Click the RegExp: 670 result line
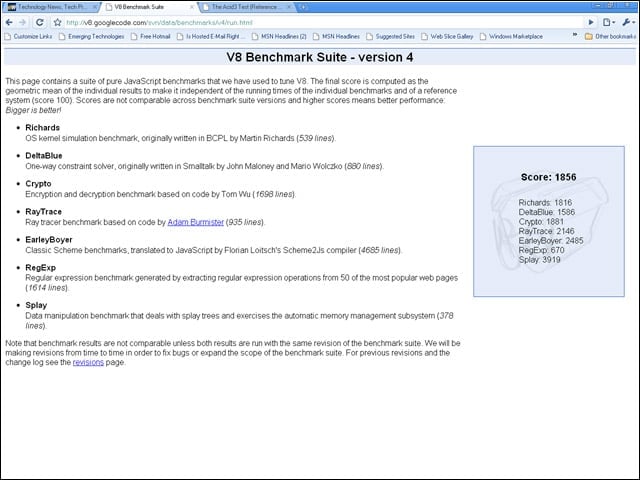The image size is (640, 480). click(x=541, y=250)
